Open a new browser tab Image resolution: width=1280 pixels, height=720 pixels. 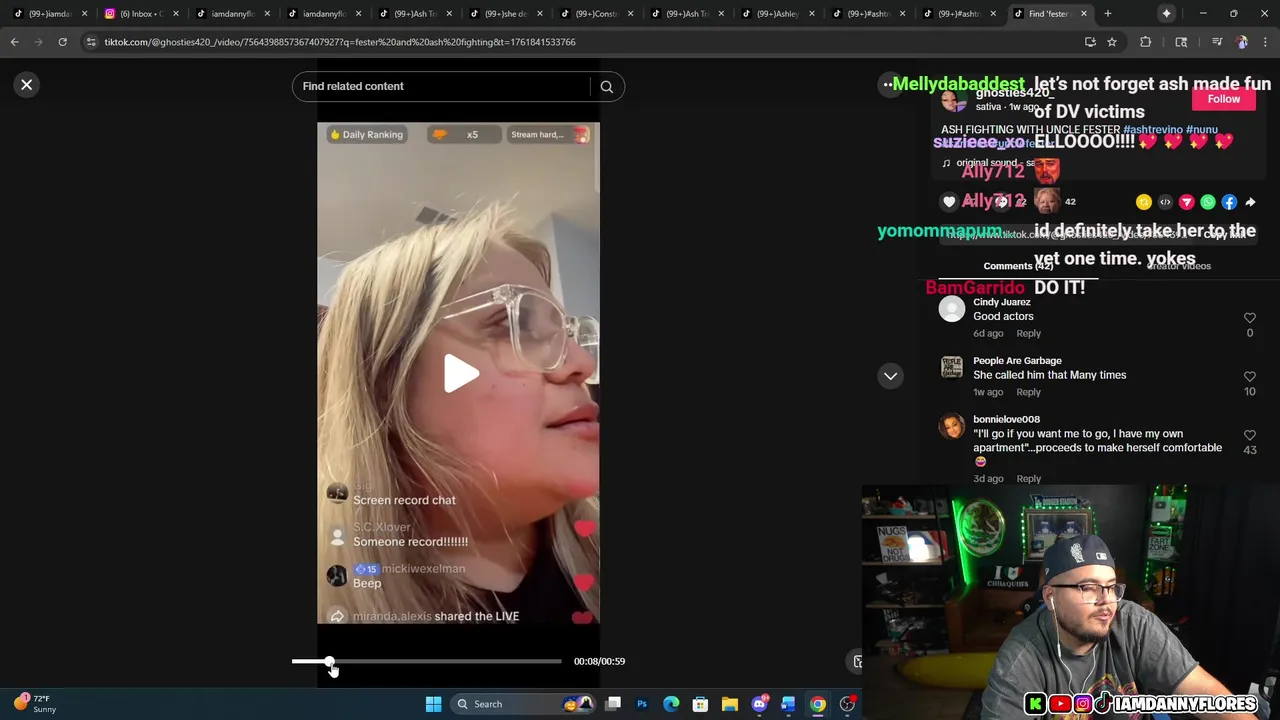coord(1107,14)
